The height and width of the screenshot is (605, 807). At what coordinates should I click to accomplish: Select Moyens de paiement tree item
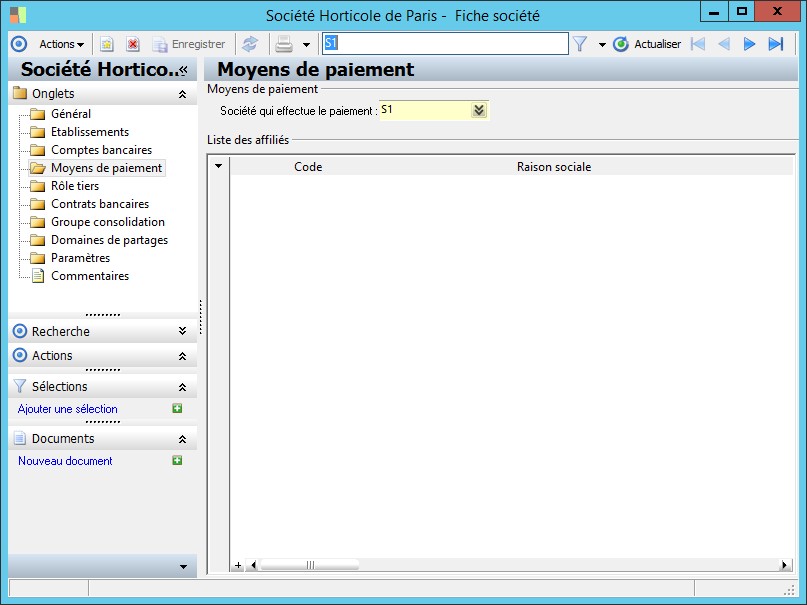coord(106,168)
